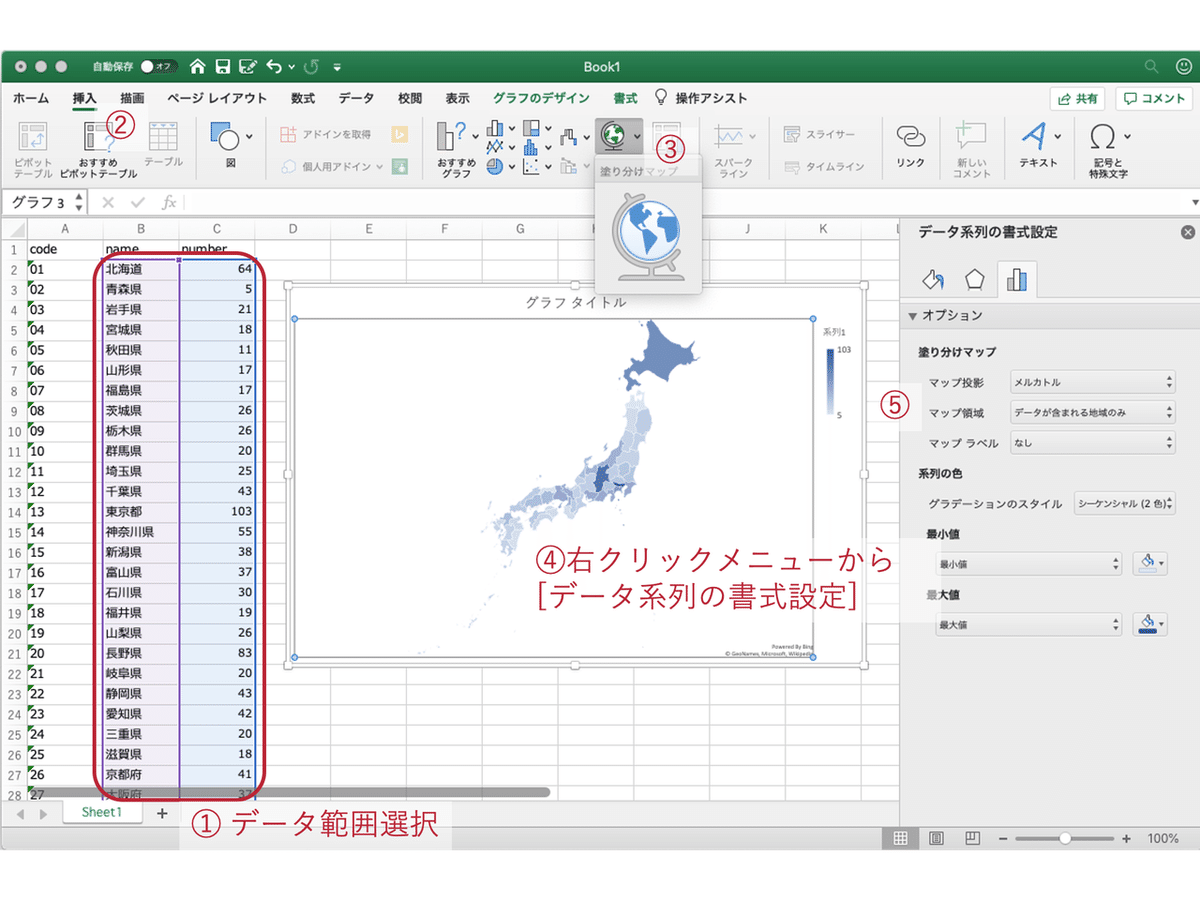Click the リンク link icon

(x=910, y=137)
